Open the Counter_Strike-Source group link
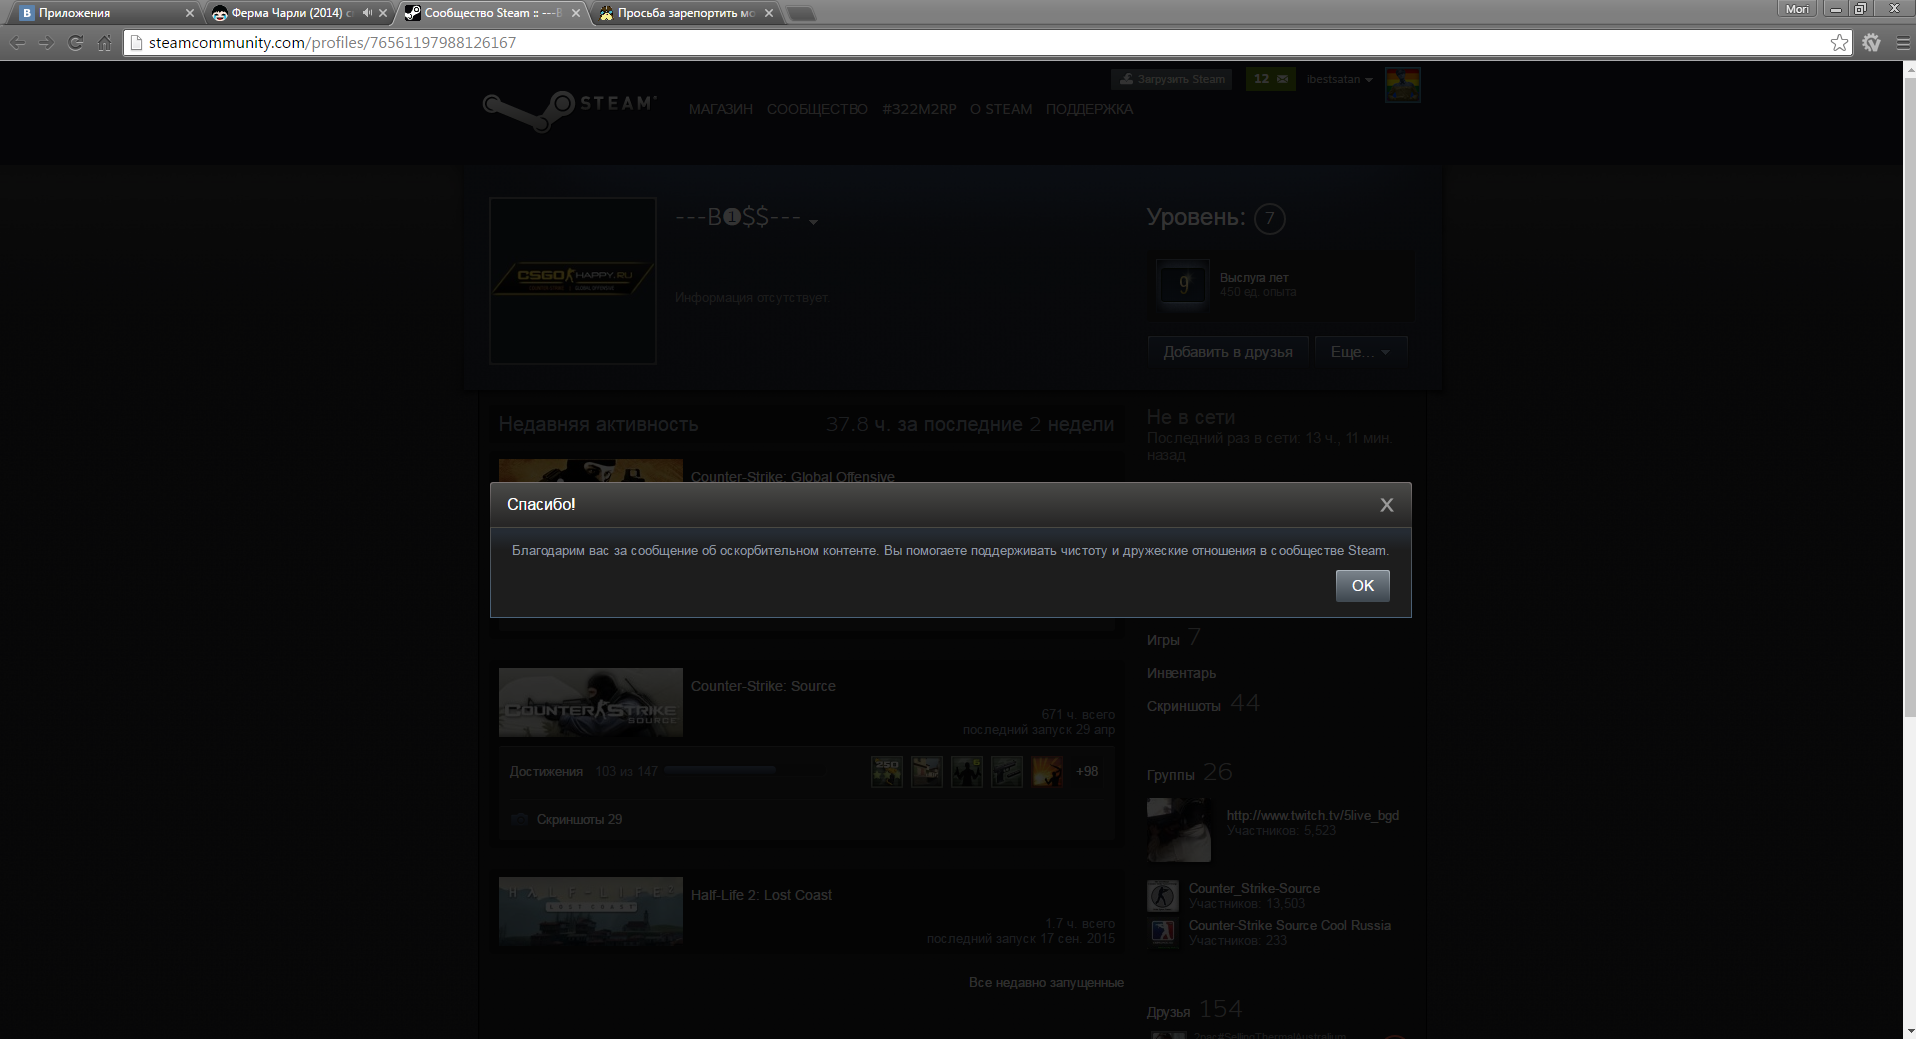Viewport: 1916px width, 1039px height. pyautogui.click(x=1254, y=888)
